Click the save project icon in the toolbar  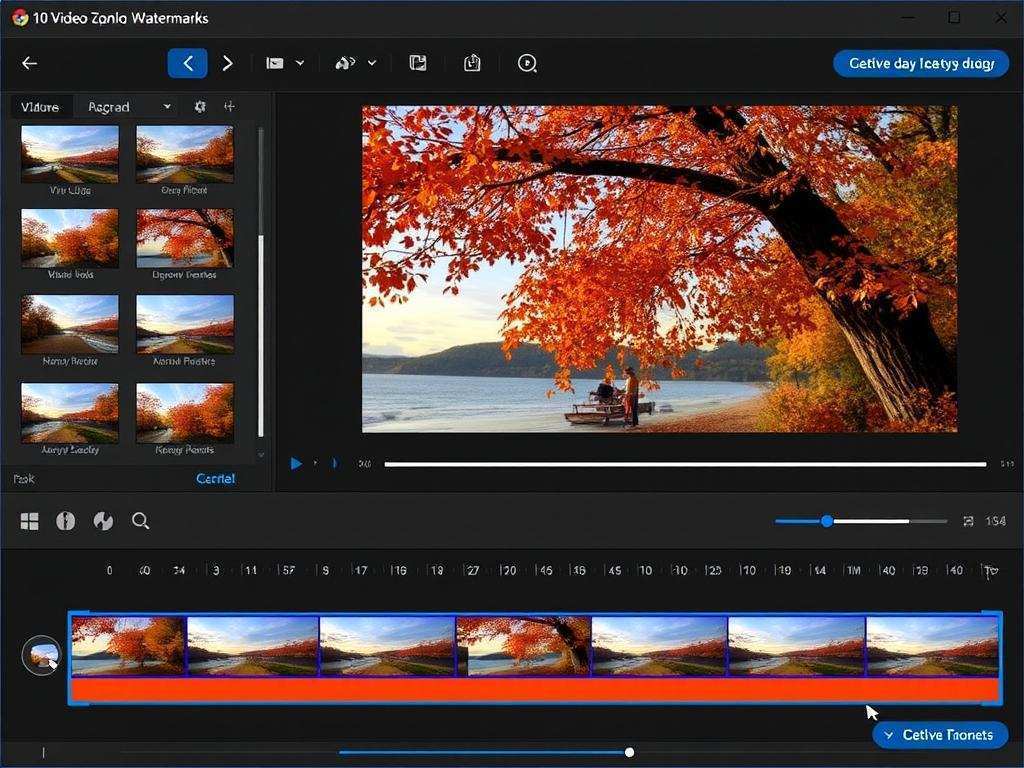pos(418,63)
